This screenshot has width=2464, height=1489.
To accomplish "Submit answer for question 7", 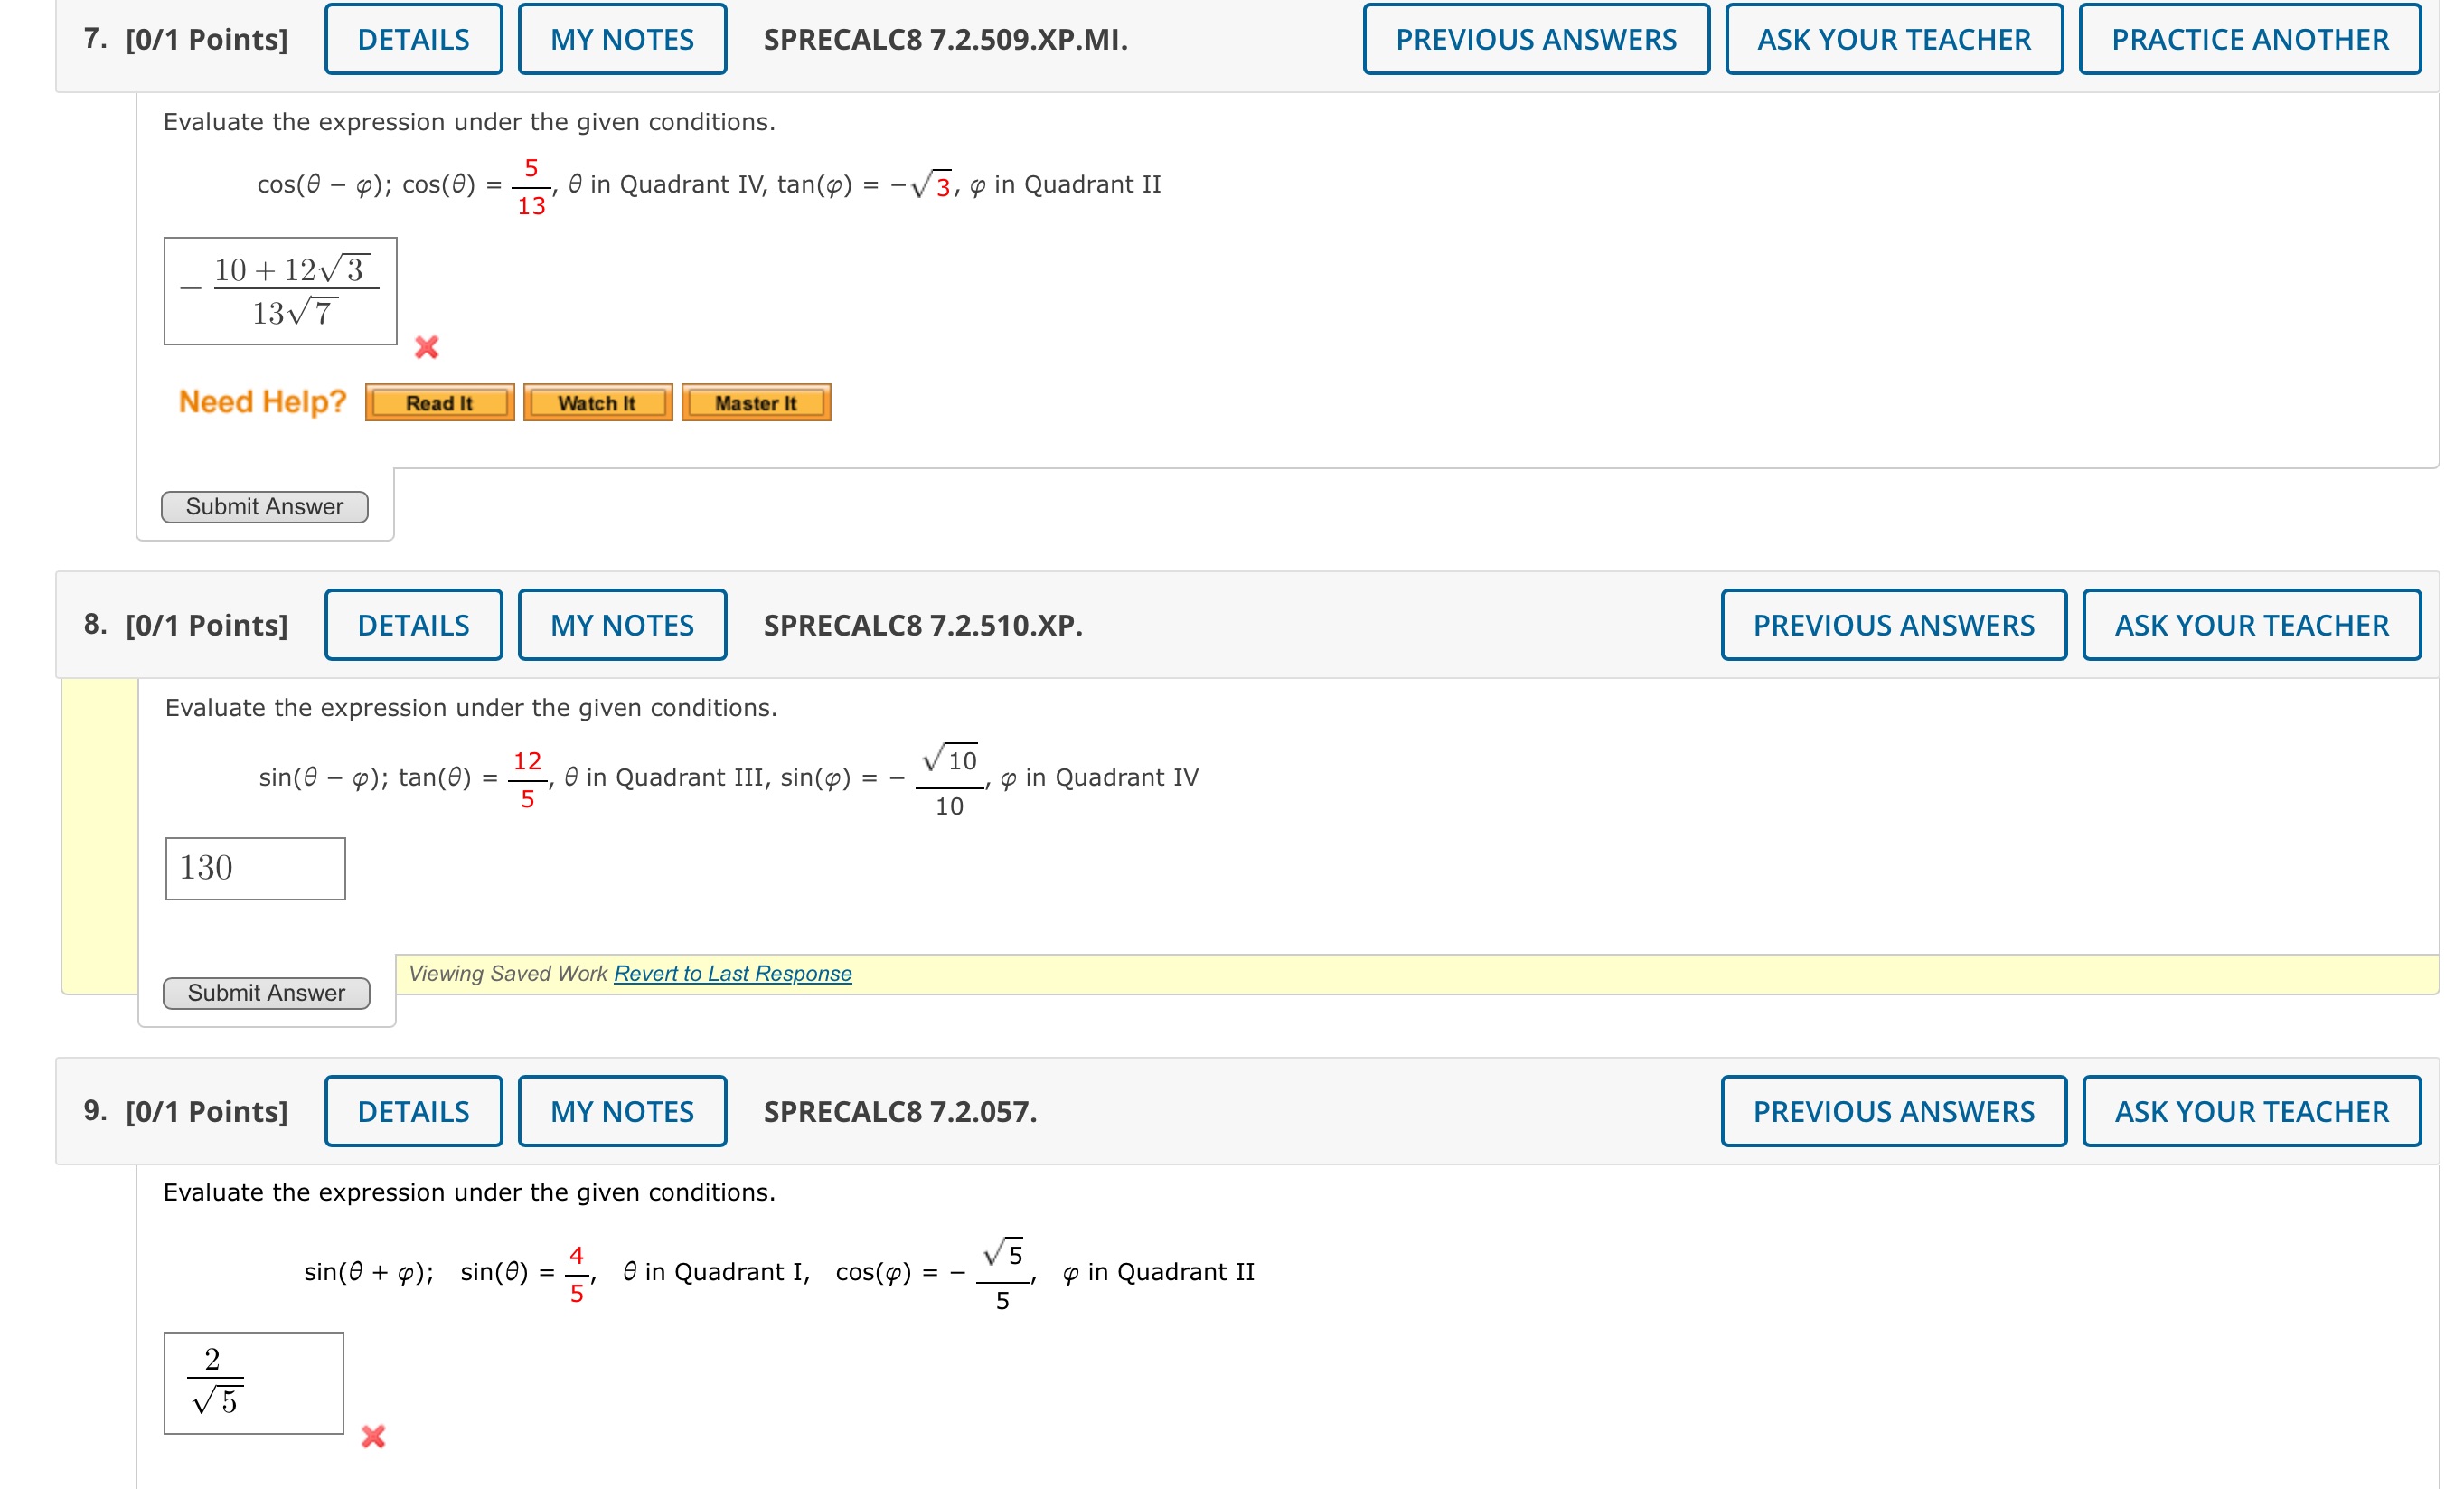I will 264,507.
